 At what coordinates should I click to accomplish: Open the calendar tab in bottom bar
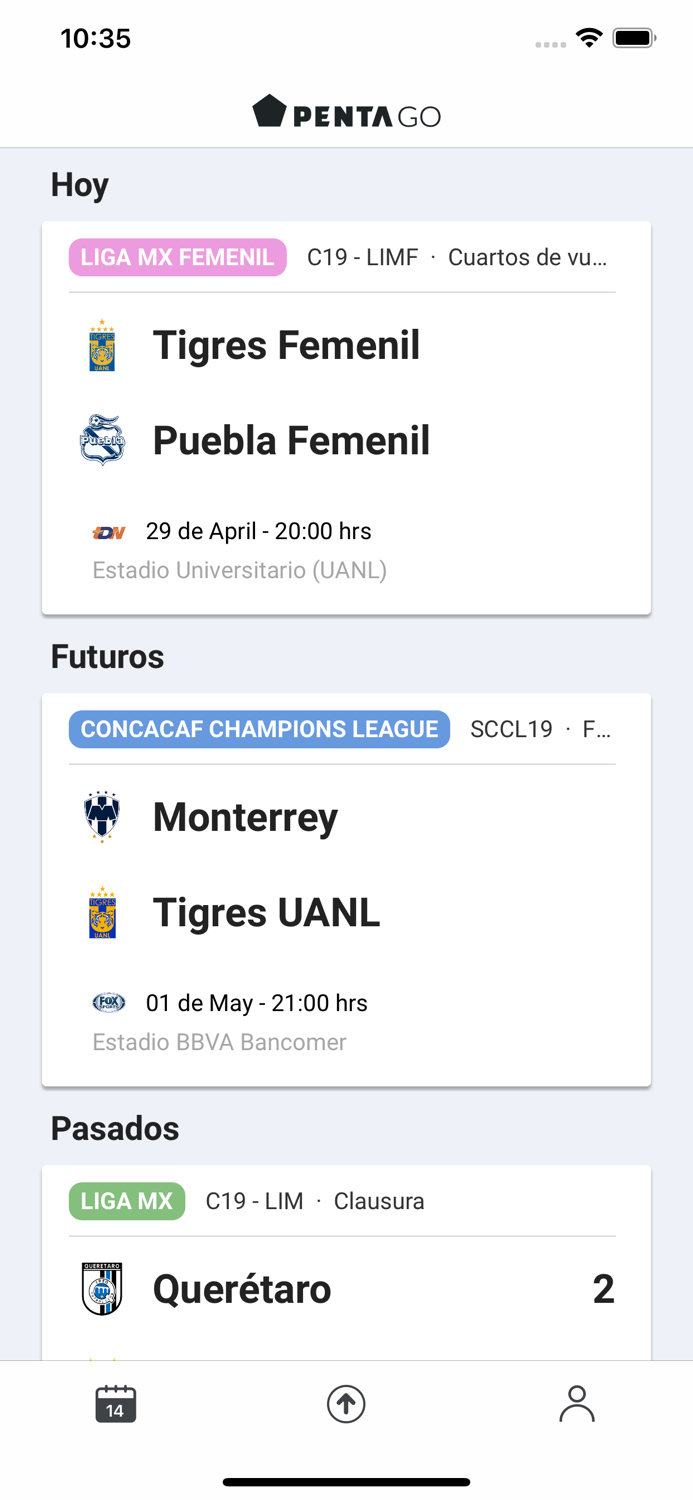(x=115, y=1404)
